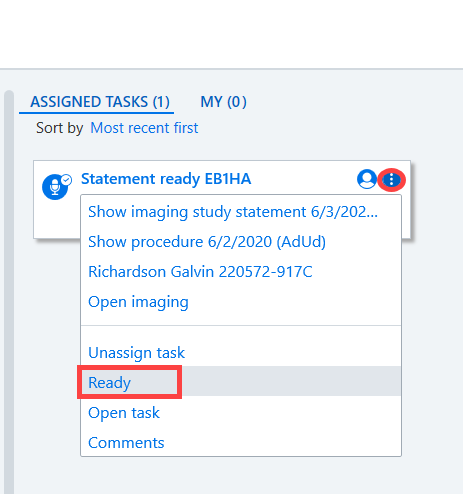Mark the task as Ready
The width and height of the screenshot is (463, 494).
pyautogui.click(x=241, y=382)
